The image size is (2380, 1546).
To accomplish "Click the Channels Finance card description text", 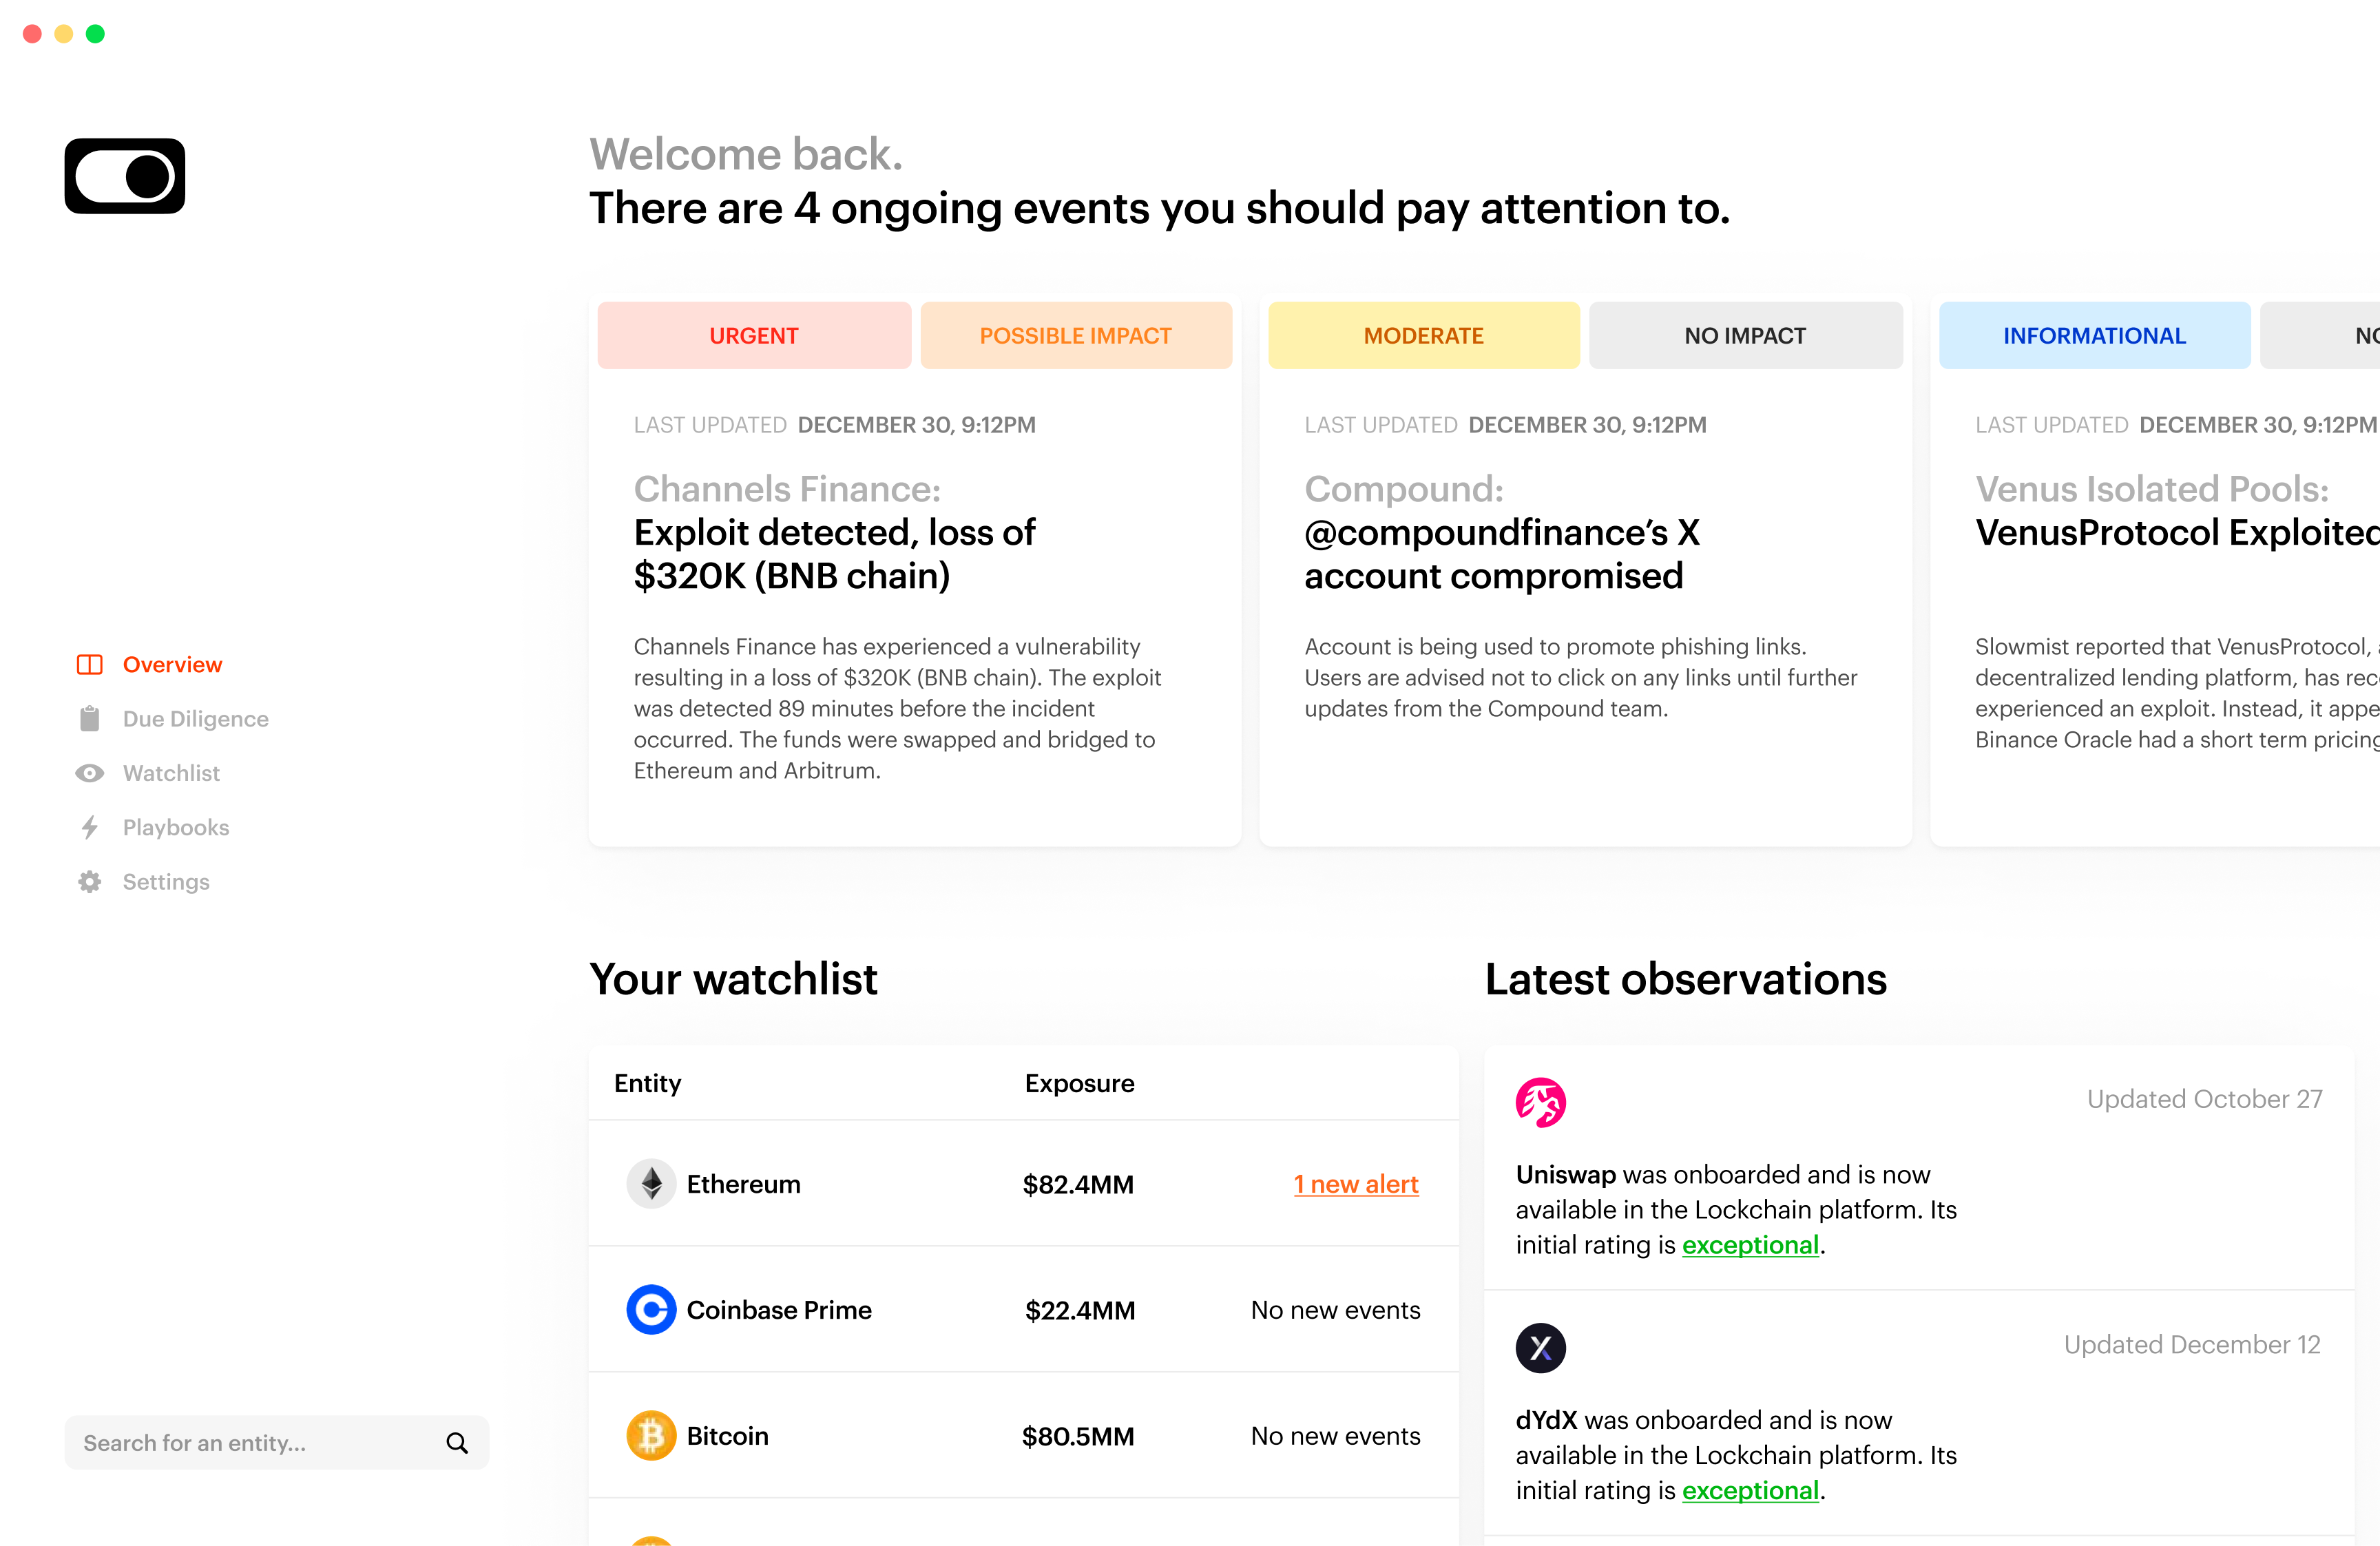I will [x=897, y=708].
